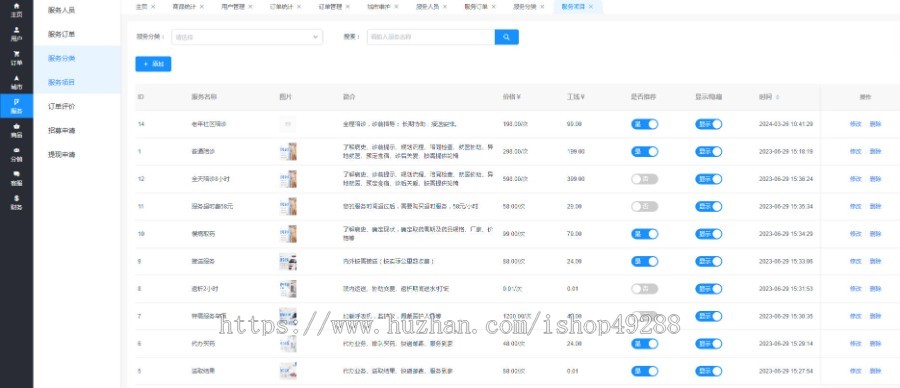Image resolution: width=900 pixels, height=388 pixels.
Task: Click the 工钱¥ column header
Action: tap(576, 97)
